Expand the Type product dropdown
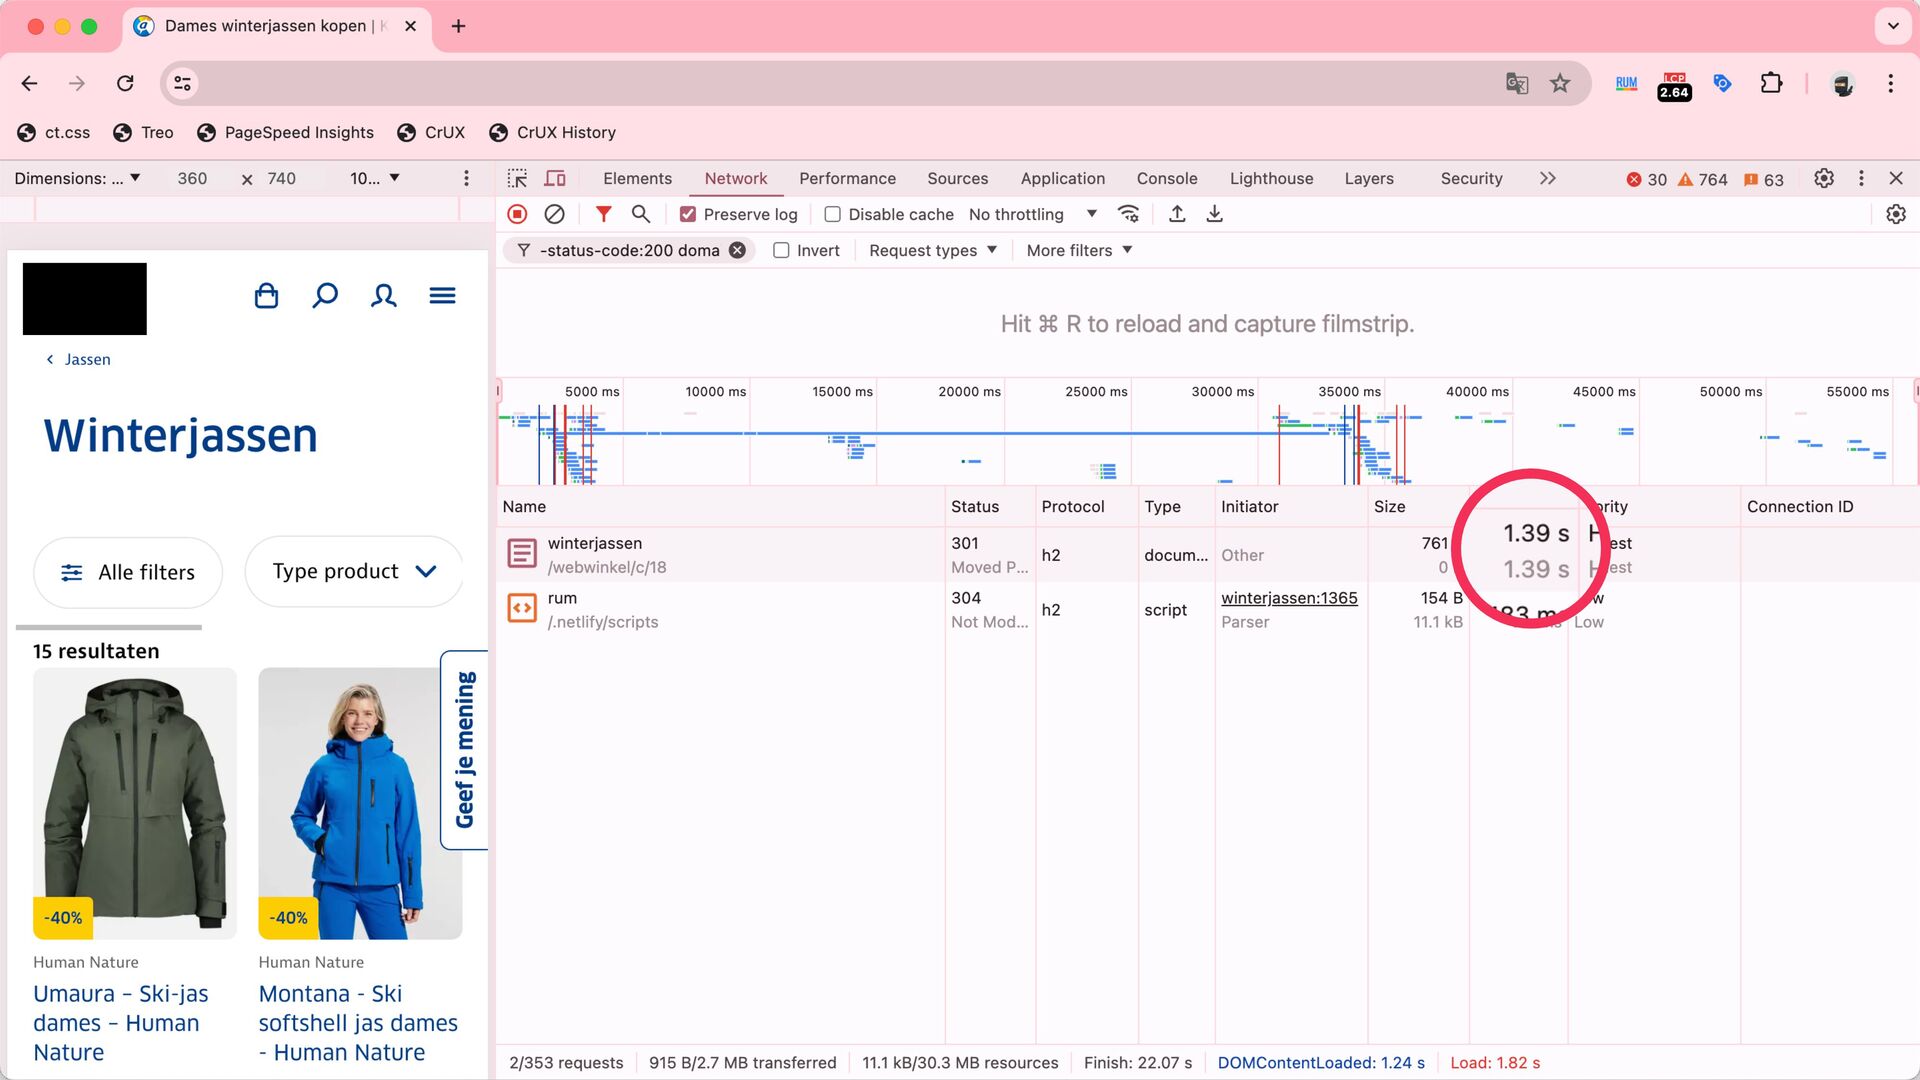 (354, 571)
